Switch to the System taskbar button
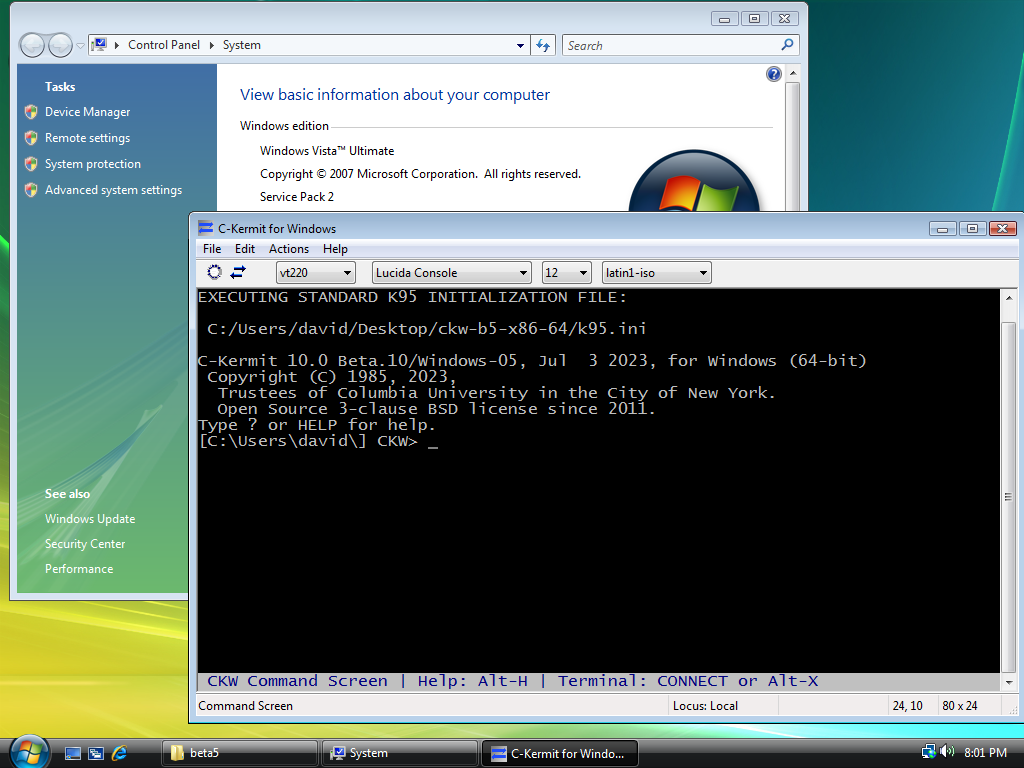The width and height of the screenshot is (1024, 768). click(400, 754)
